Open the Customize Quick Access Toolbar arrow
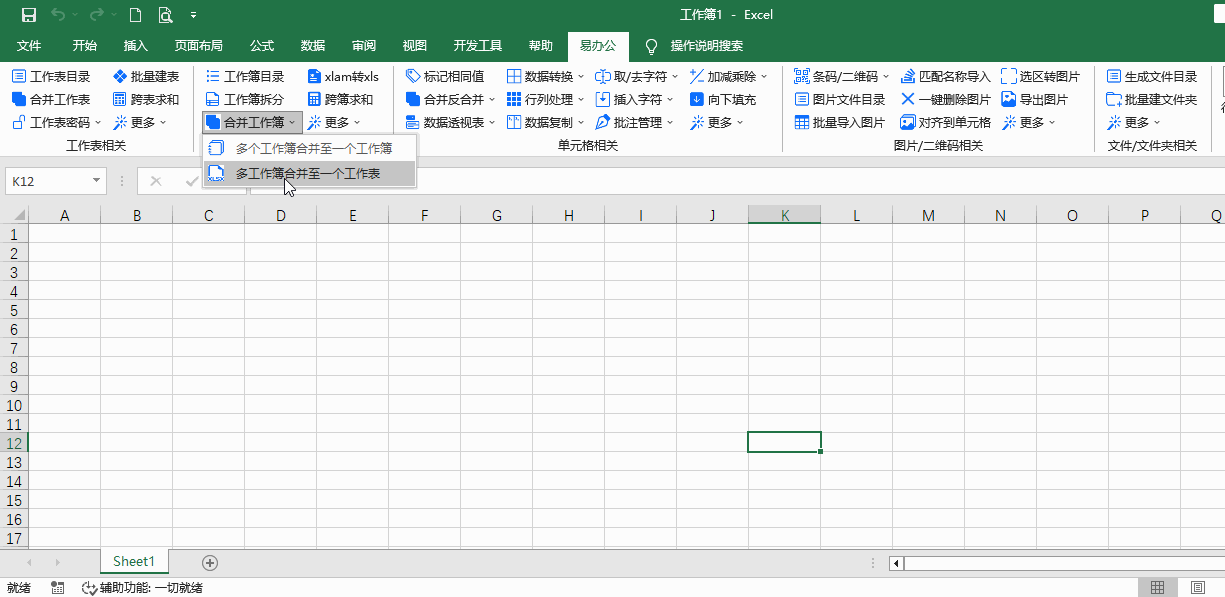 [193, 15]
